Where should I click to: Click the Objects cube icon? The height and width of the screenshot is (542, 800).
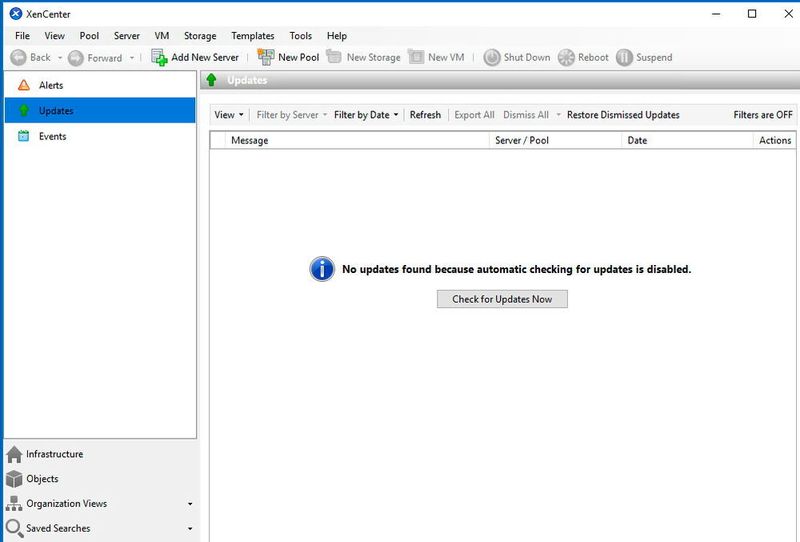pos(14,479)
